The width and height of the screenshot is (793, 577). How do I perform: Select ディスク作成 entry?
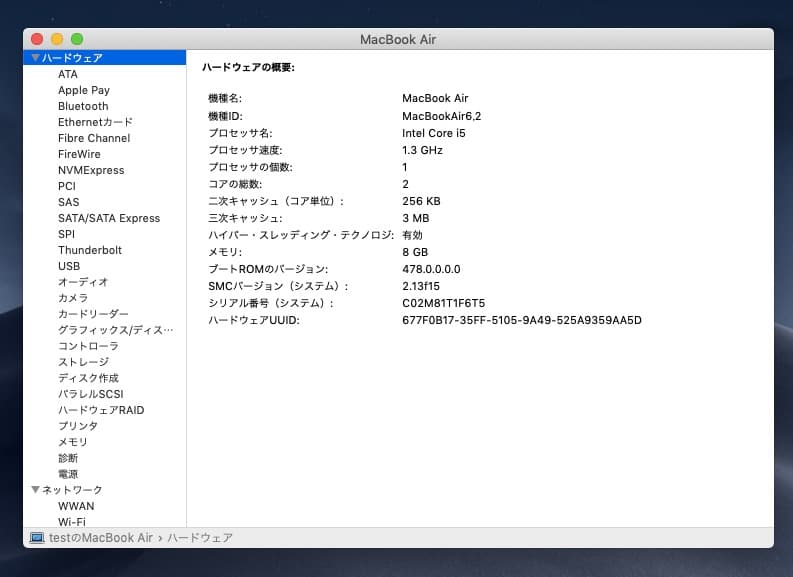88,378
